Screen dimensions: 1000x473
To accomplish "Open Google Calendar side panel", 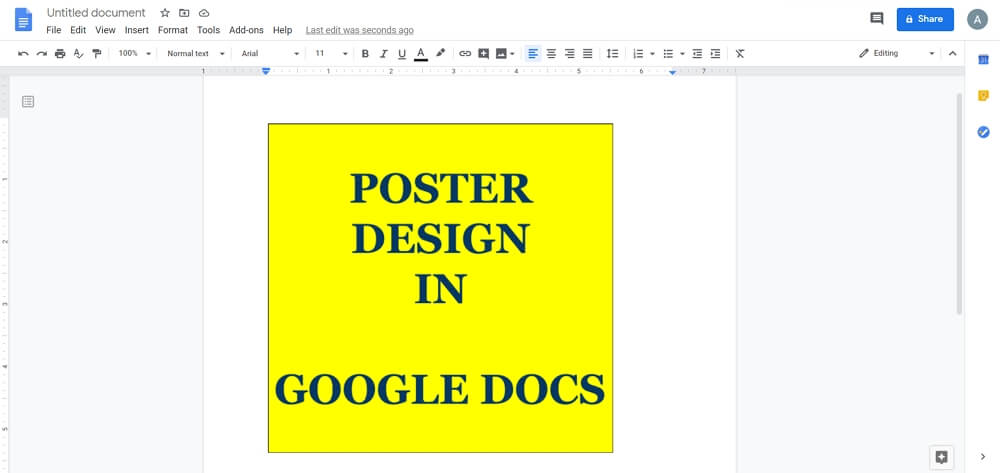I will [x=983, y=59].
